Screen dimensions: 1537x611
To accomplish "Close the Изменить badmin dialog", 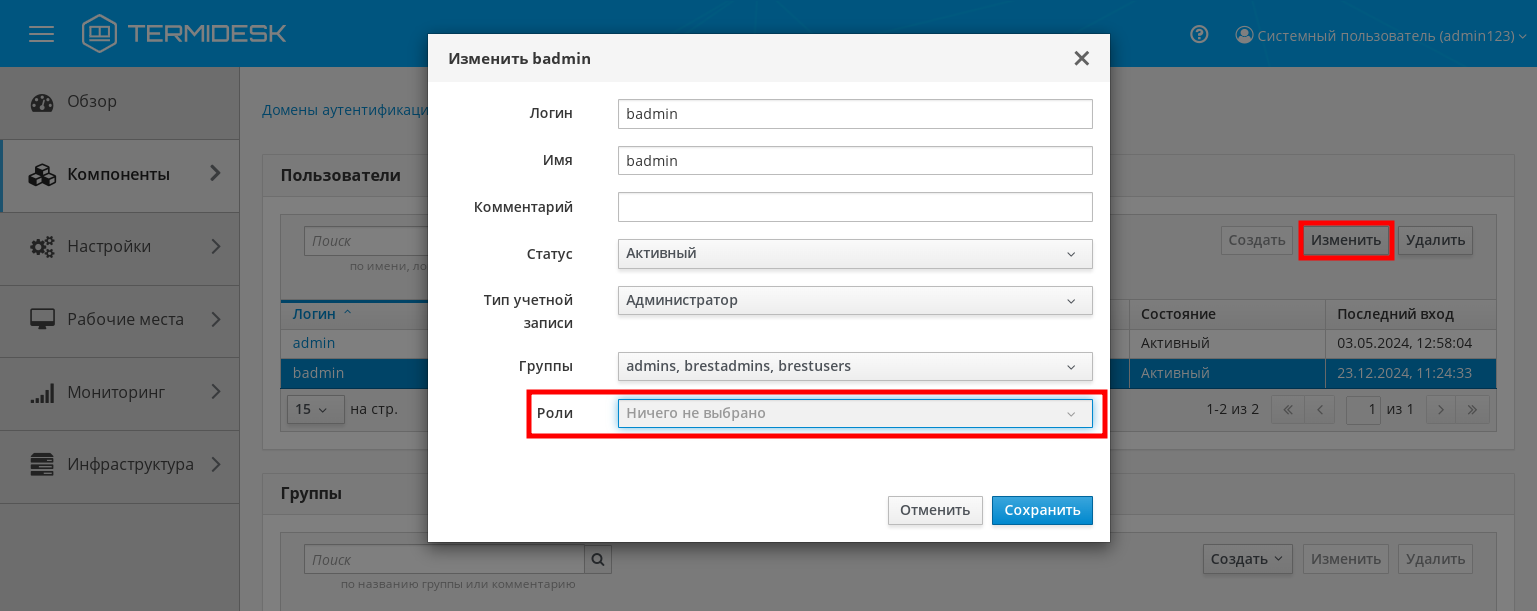I will click(x=1081, y=59).
